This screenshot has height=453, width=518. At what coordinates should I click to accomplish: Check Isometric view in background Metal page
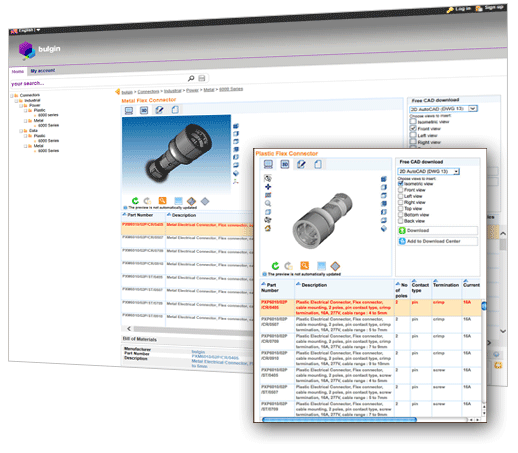pyautogui.click(x=413, y=122)
